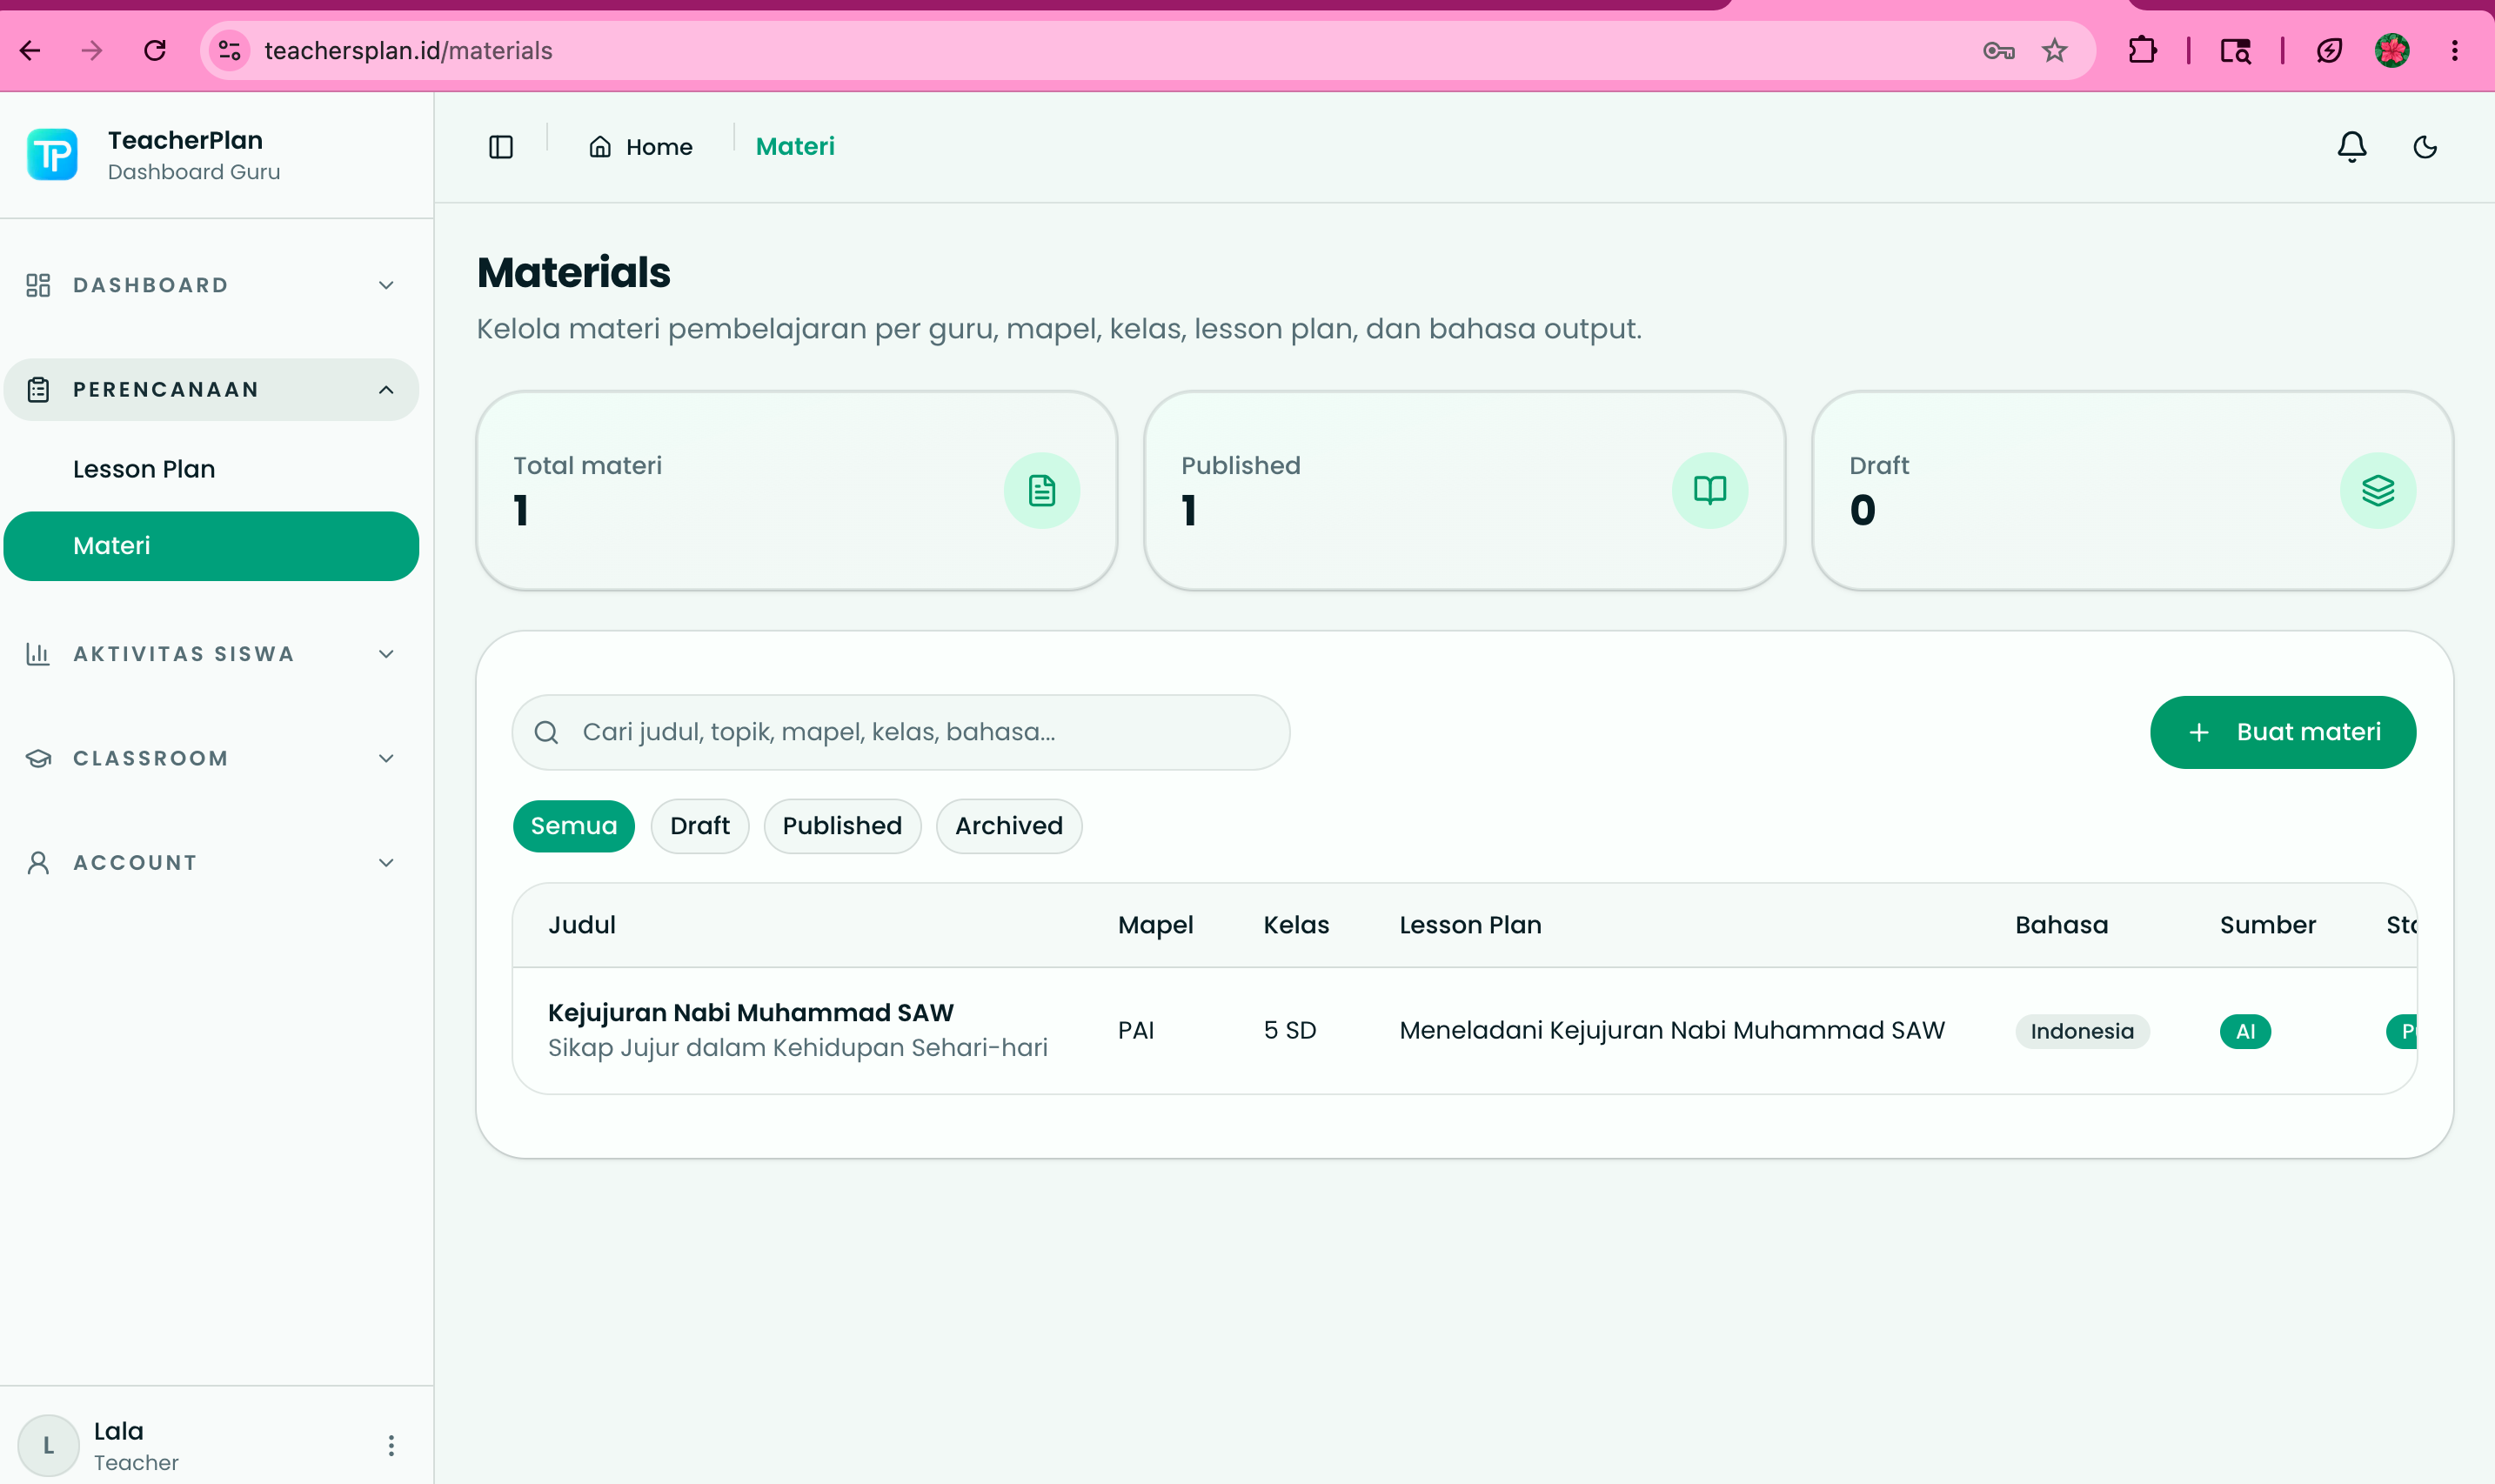Viewport: 2495px width, 1484px height.
Task: Click the Published stats card
Action: [x=1465, y=490]
